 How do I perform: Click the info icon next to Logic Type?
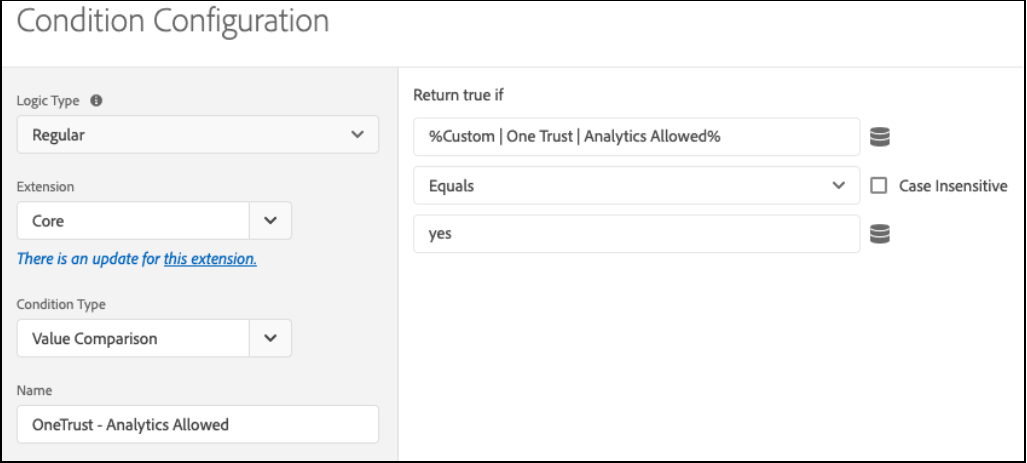96,100
